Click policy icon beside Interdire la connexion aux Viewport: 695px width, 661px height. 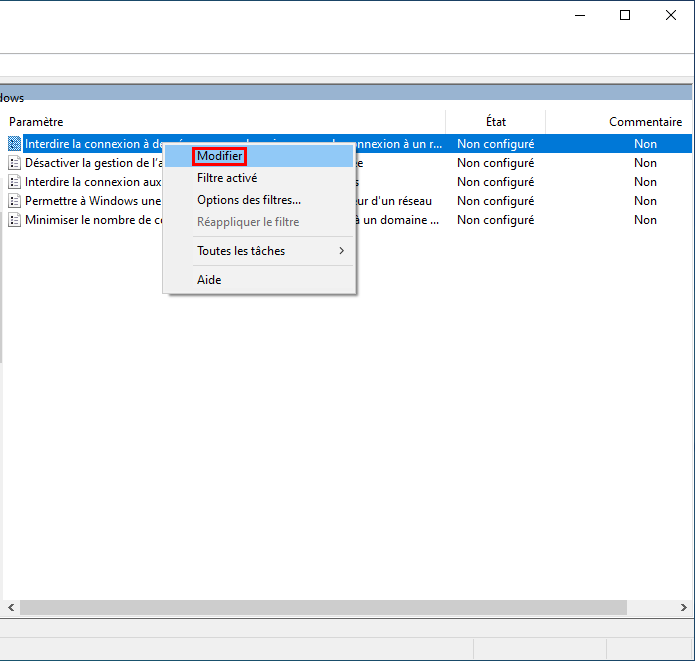[x=15, y=182]
